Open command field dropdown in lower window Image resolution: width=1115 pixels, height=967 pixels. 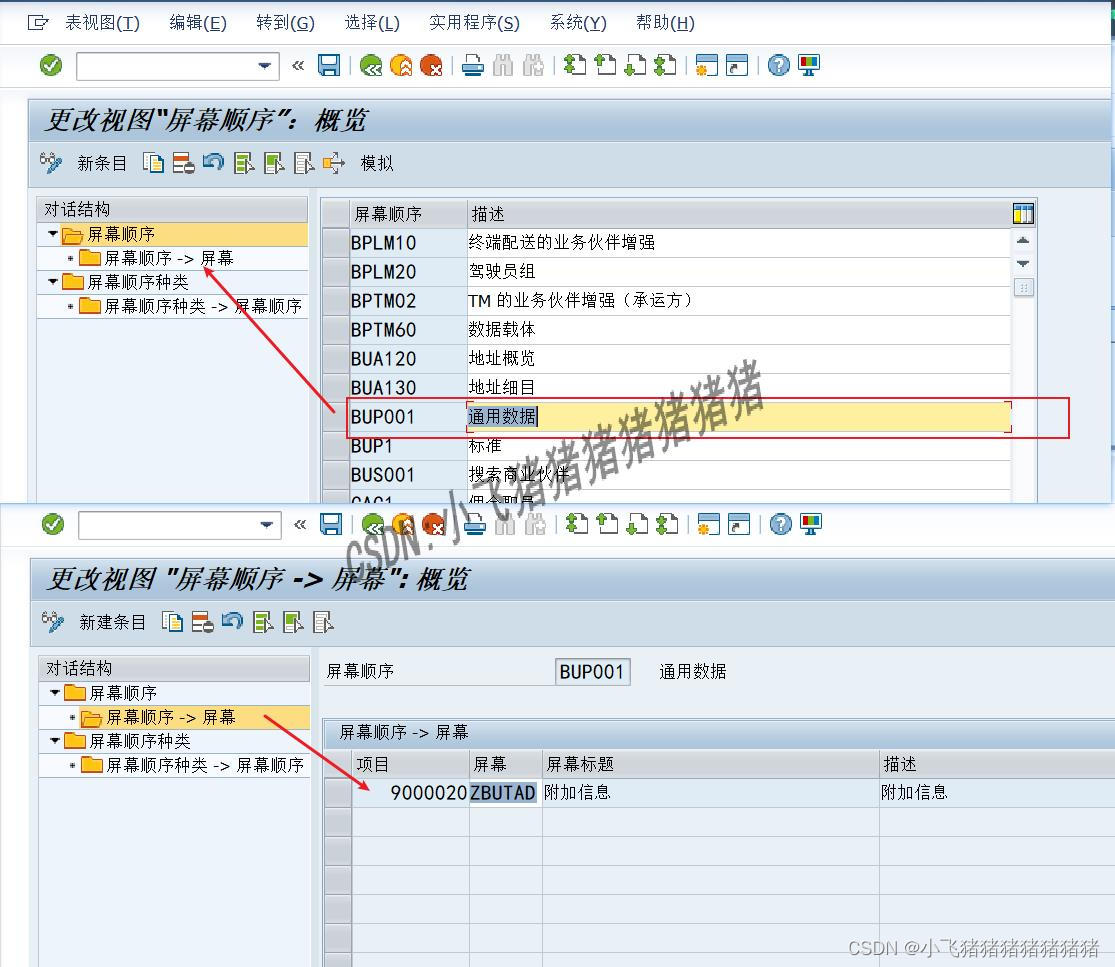click(266, 525)
